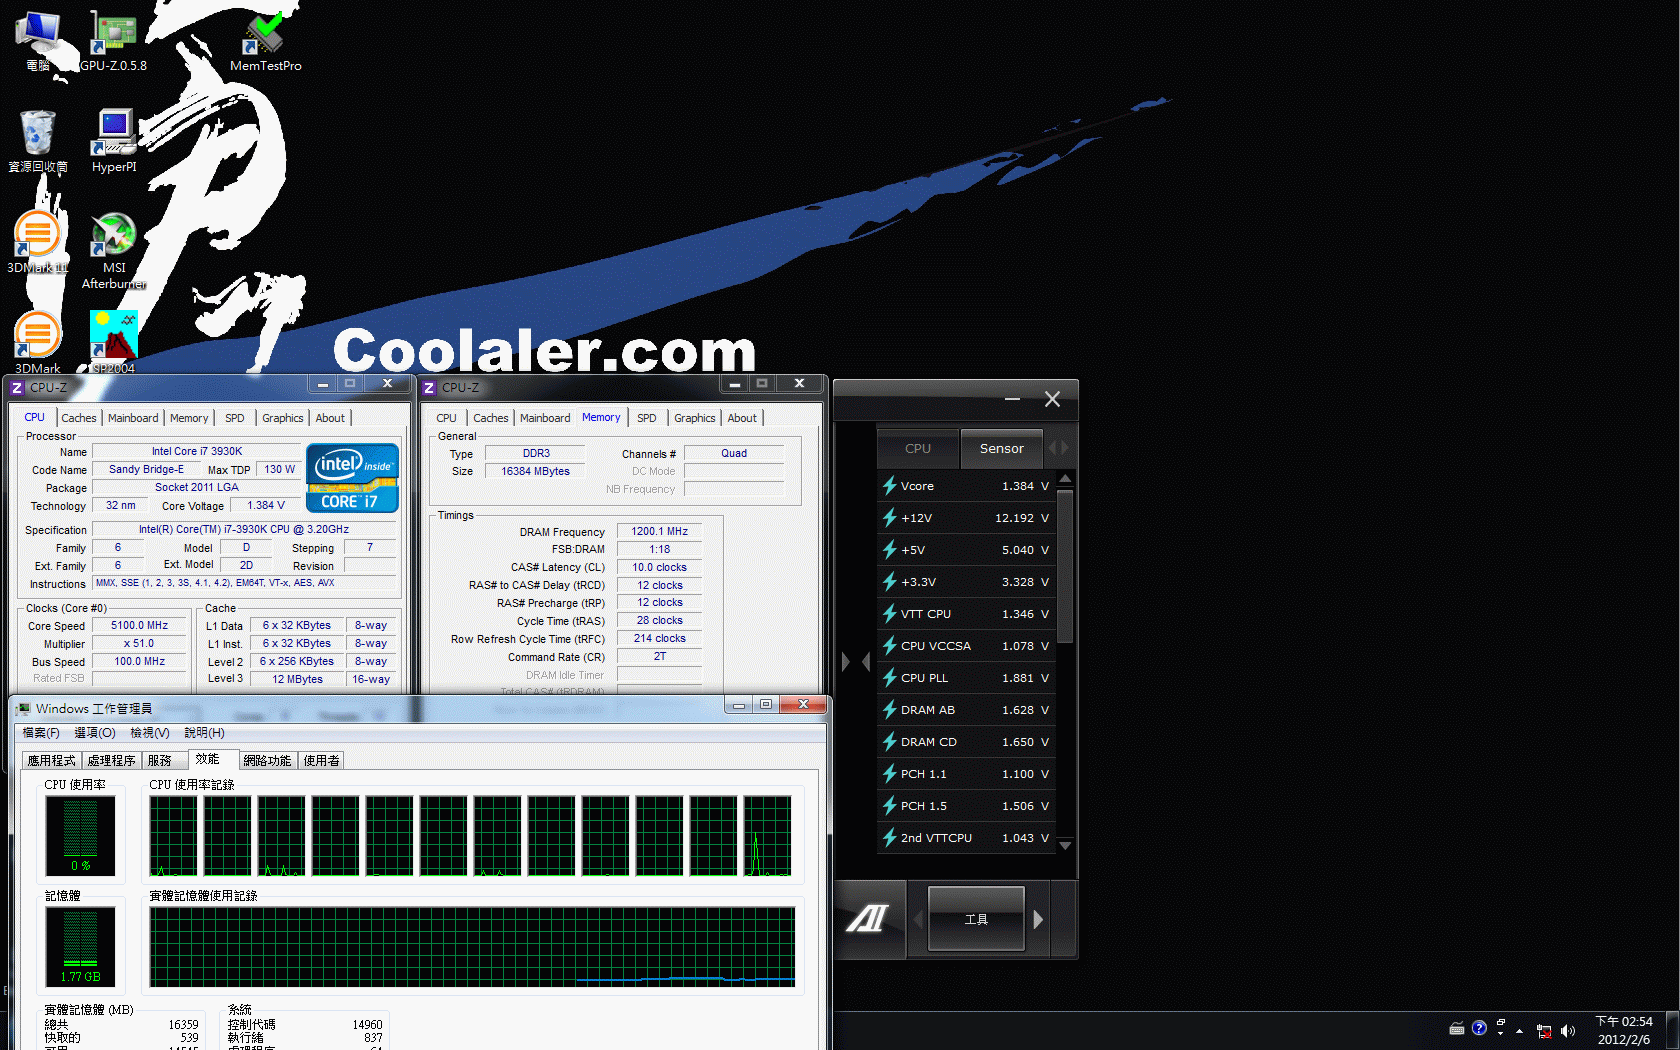The width and height of the screenshot is (1680, 1050).
Task: Open the GPU-Z 0.5.8 desktop shortcut
Action: point(113,42)
